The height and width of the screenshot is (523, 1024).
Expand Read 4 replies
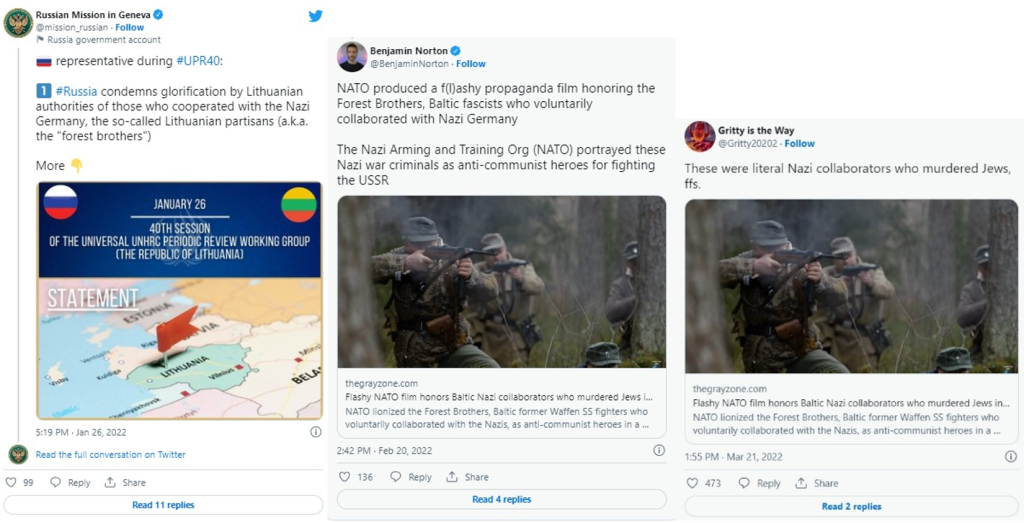point(502,499)
